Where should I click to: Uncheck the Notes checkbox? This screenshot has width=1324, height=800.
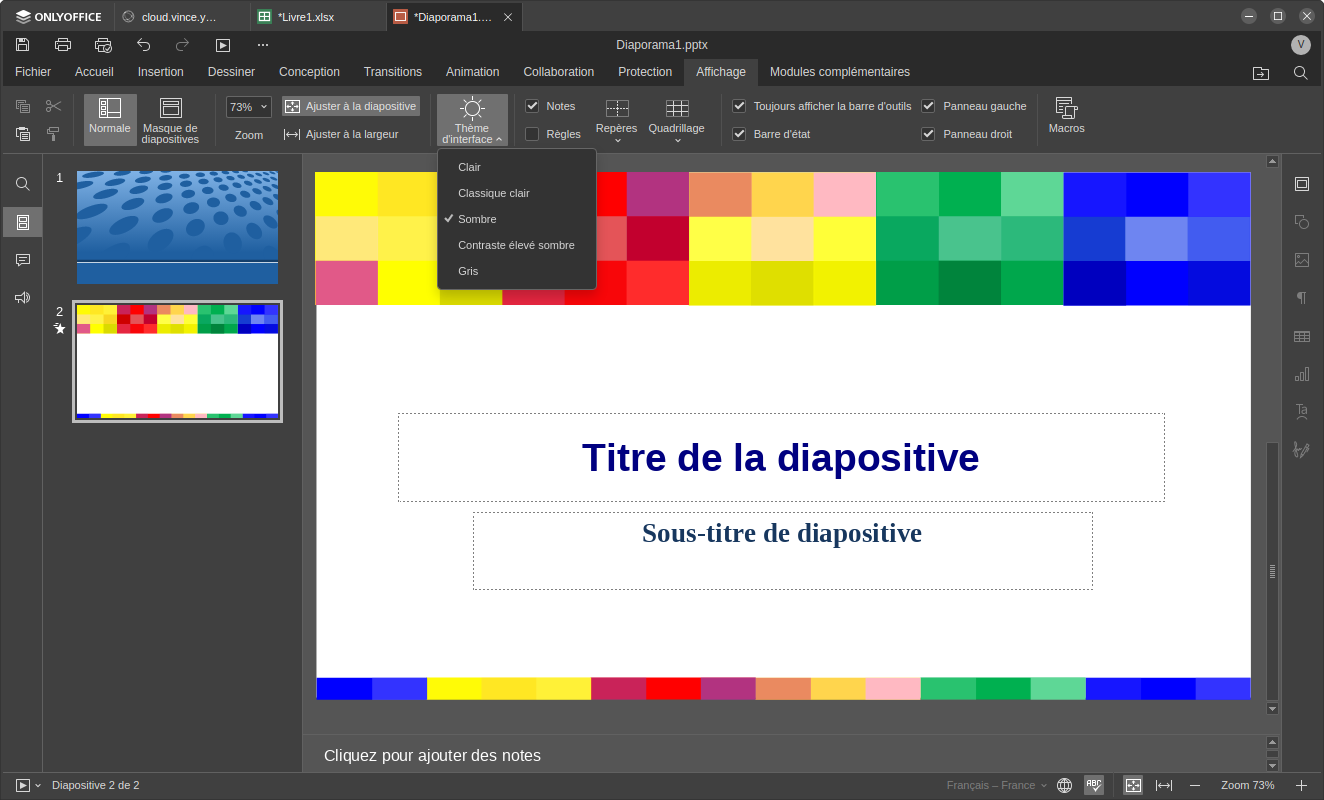533,106
